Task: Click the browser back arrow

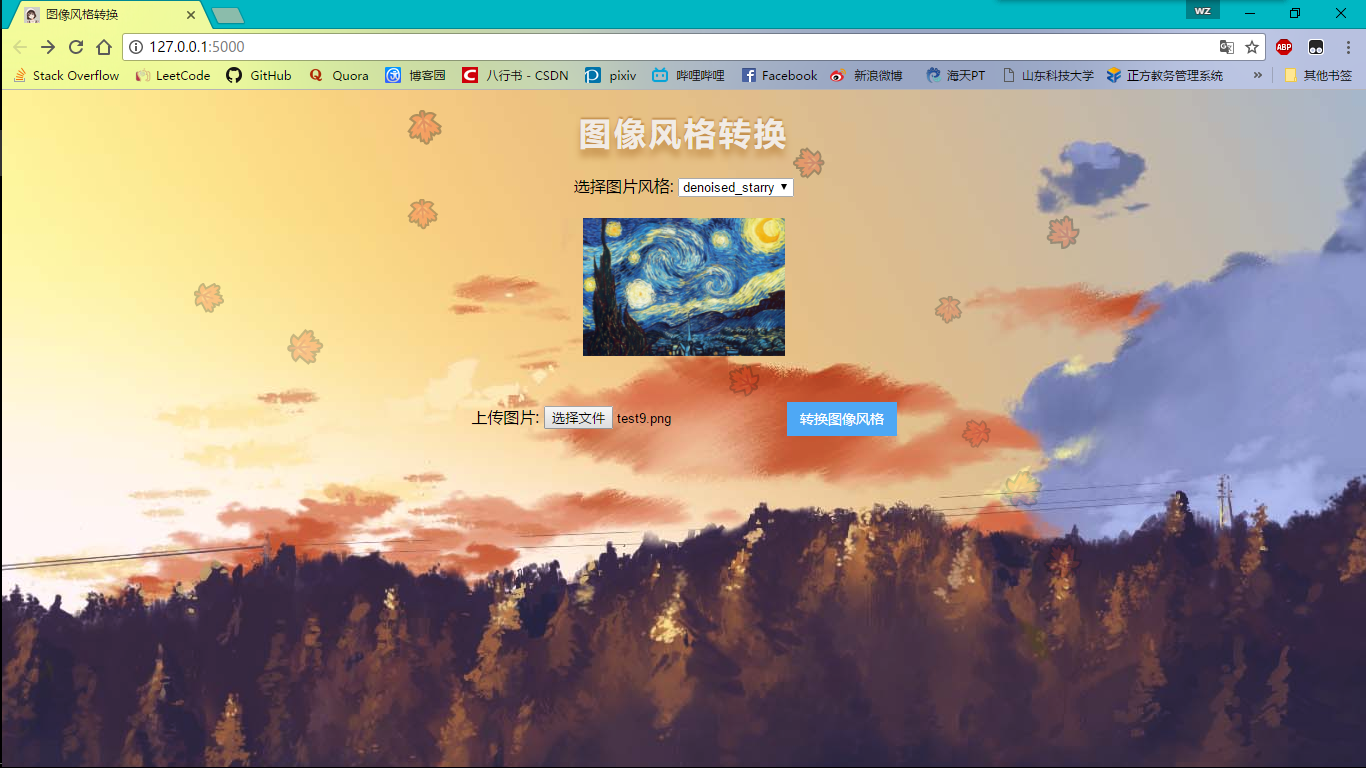Action: pos(20,47)
